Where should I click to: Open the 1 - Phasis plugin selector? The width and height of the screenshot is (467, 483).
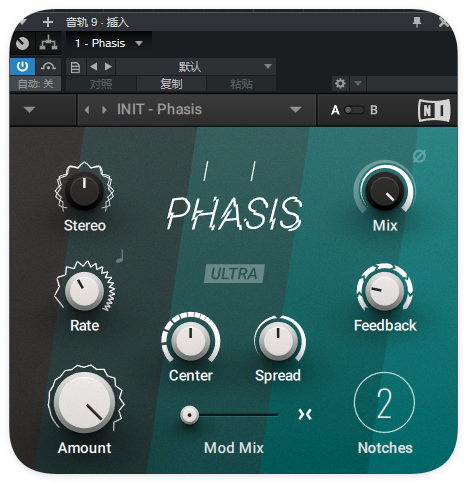coord(109,43)
